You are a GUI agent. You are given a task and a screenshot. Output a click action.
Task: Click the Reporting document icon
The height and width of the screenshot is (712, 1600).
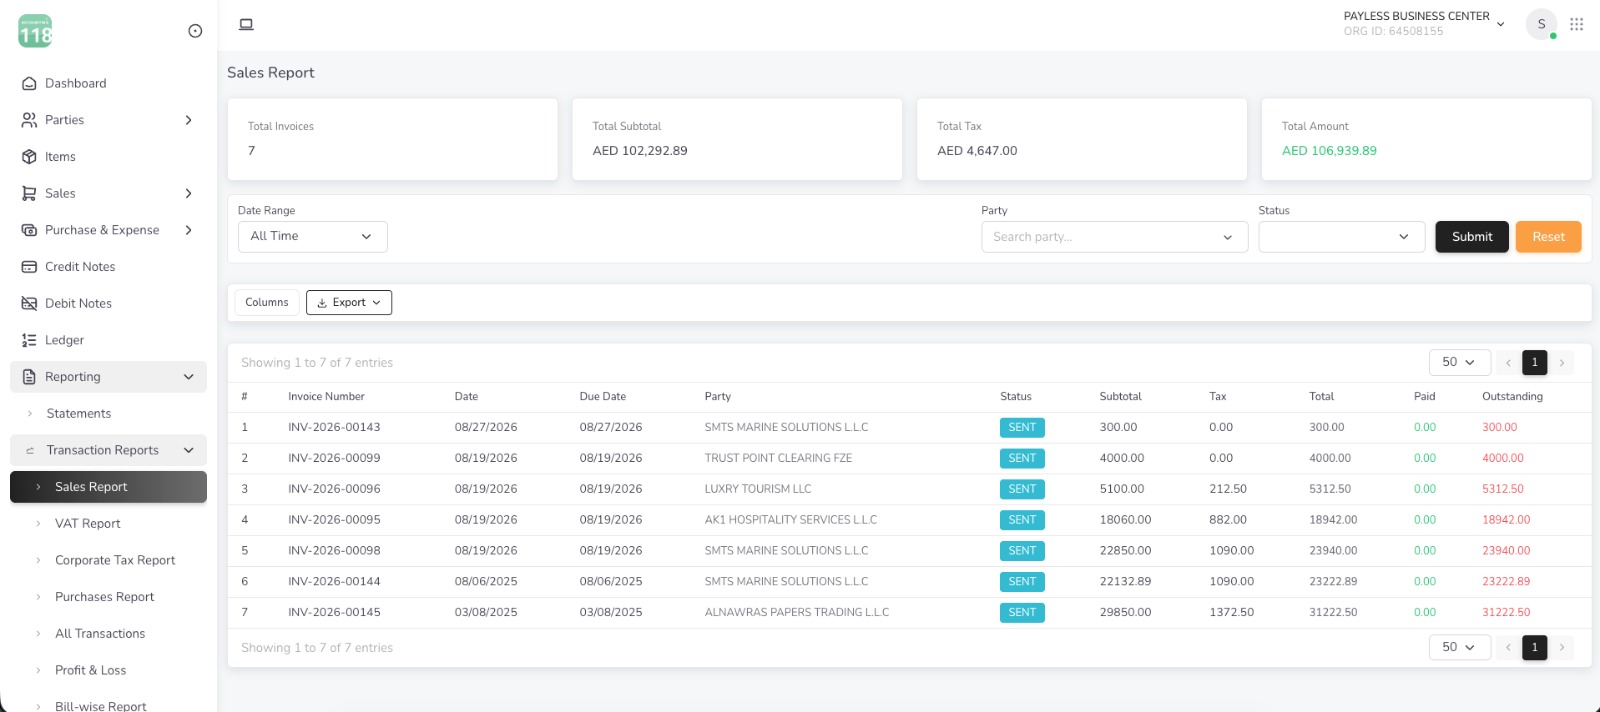point(29,377)
